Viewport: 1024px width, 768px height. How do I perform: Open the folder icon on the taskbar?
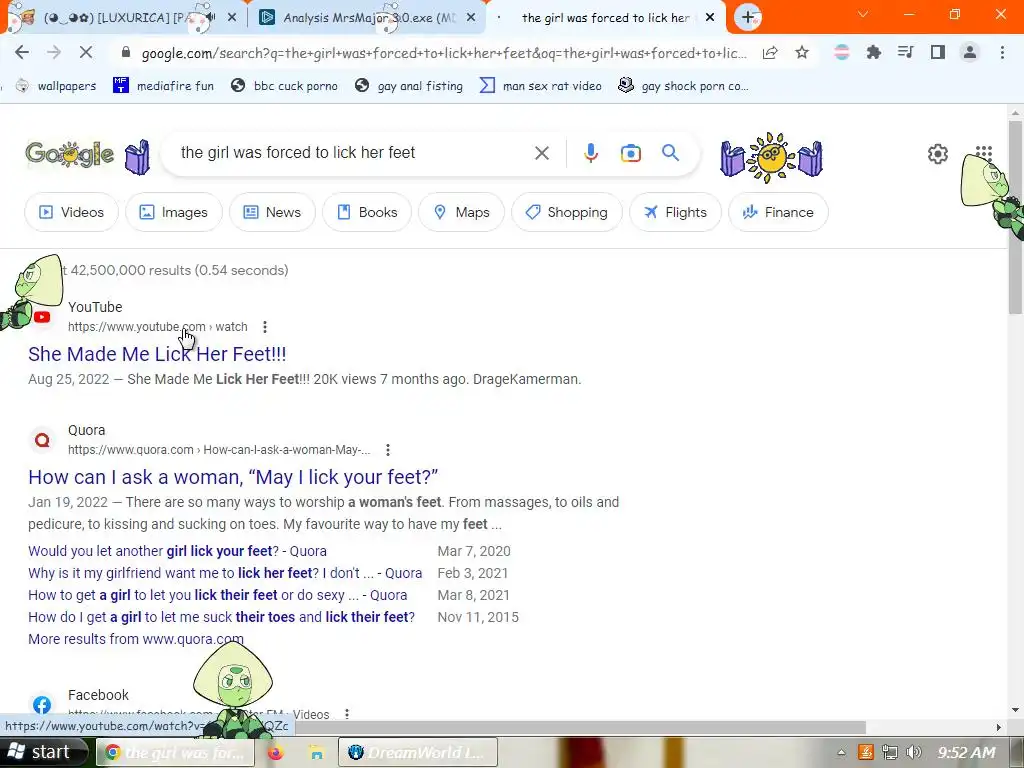[x=316, y=752]
